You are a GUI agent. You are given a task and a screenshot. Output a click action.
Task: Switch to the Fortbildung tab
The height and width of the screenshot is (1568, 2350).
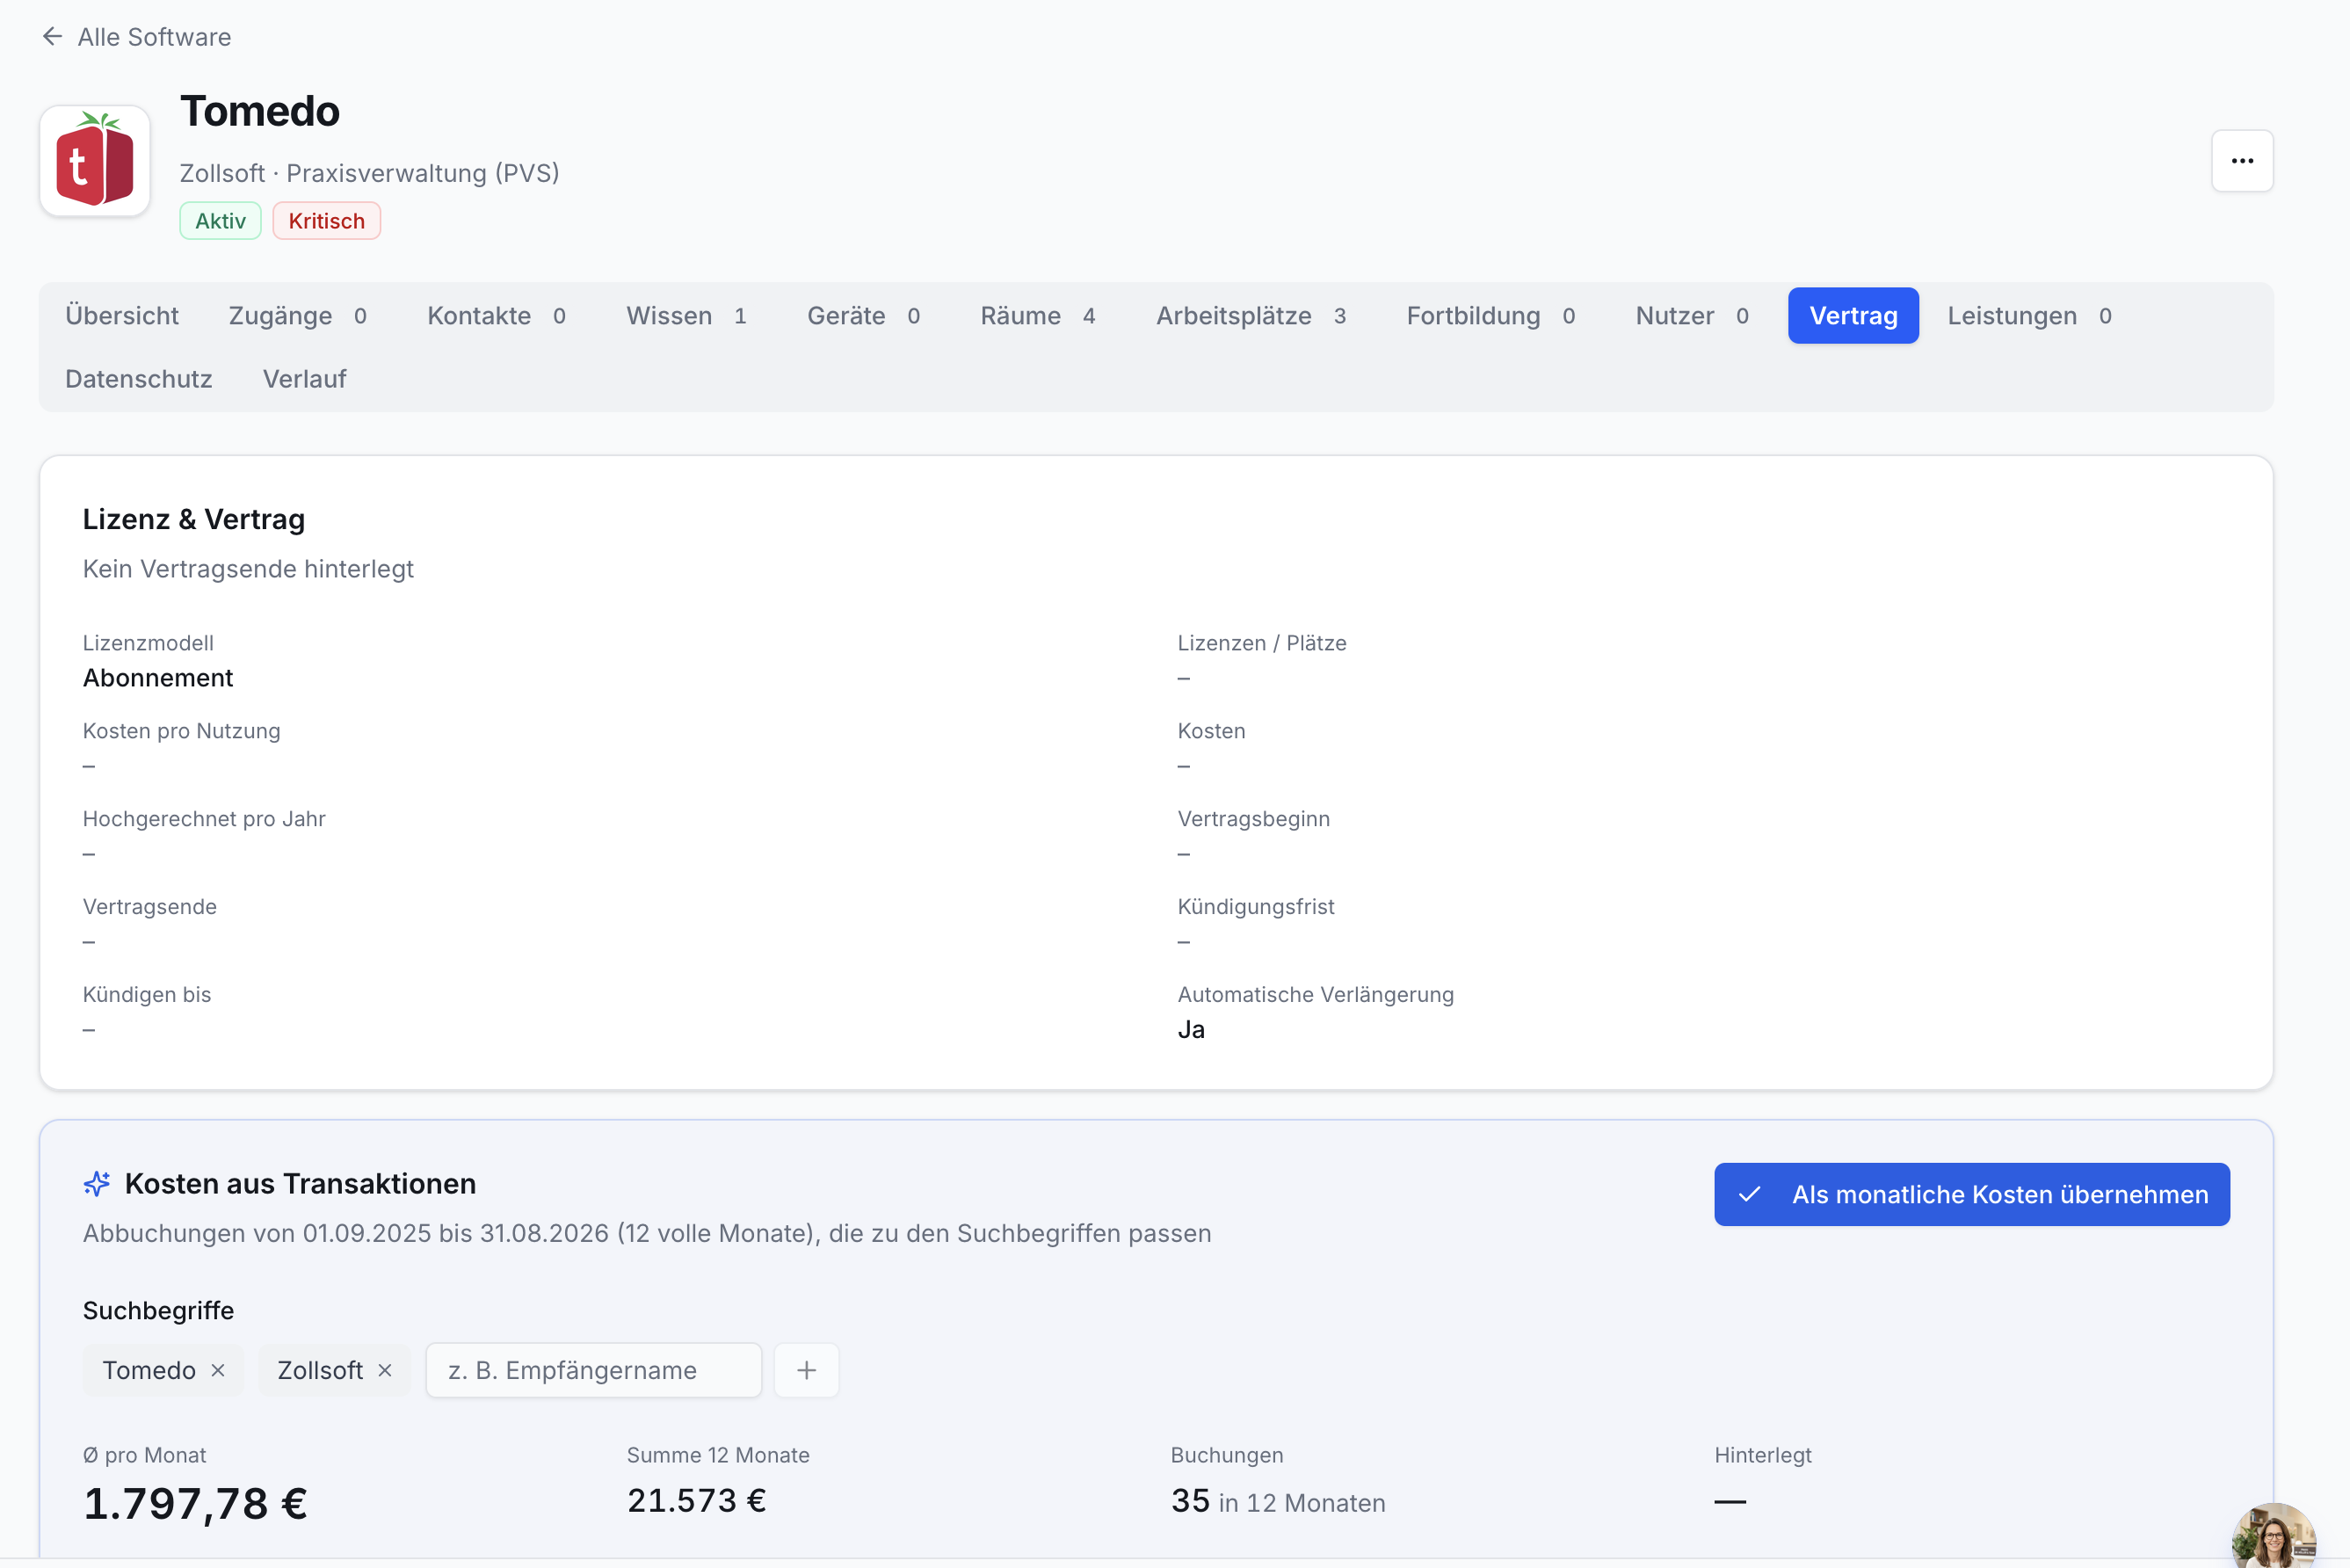(1490, 316)
